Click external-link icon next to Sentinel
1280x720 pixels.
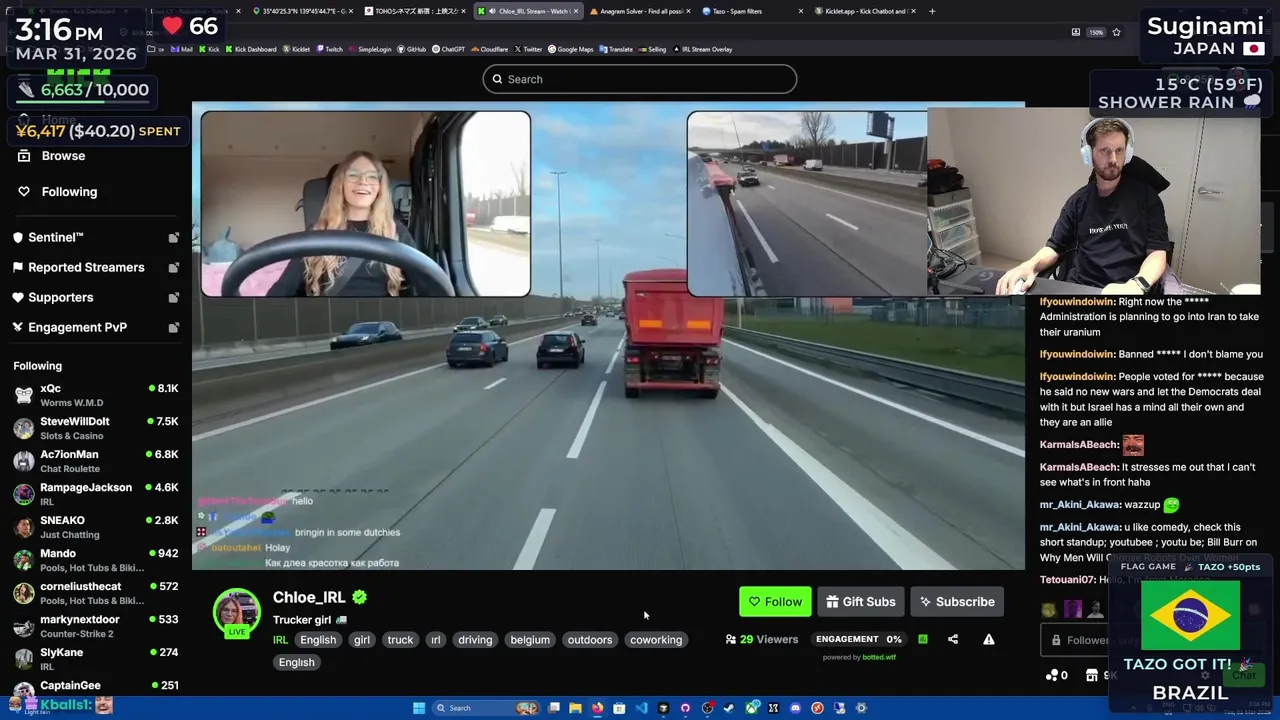tap(174, 238)
